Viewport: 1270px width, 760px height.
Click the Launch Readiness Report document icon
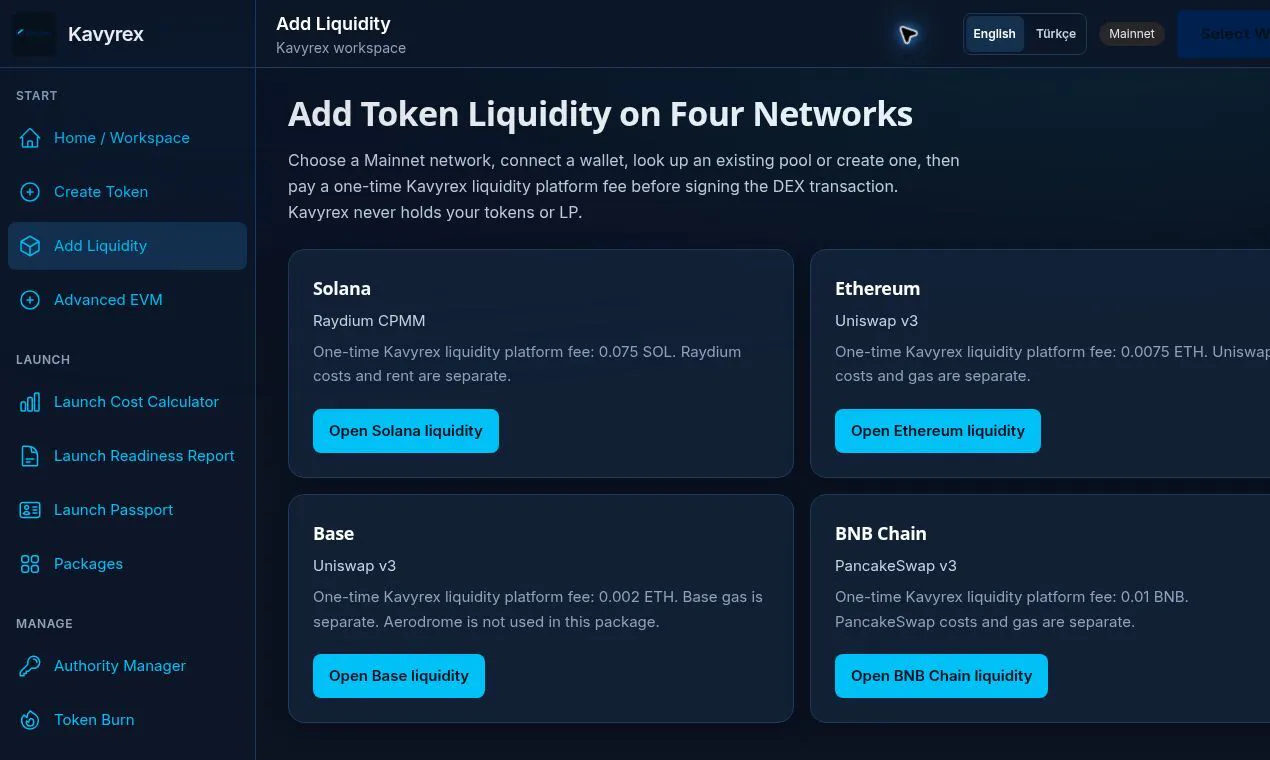click(x=30, y=456)
